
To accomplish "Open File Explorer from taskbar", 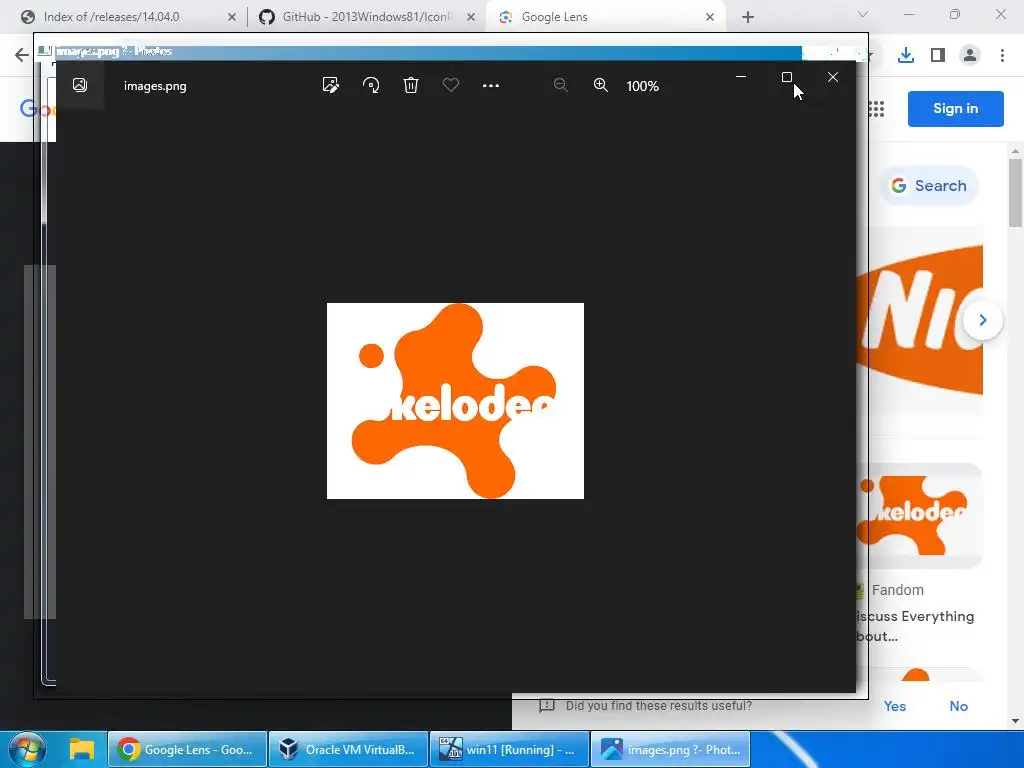I will (82, 749).
